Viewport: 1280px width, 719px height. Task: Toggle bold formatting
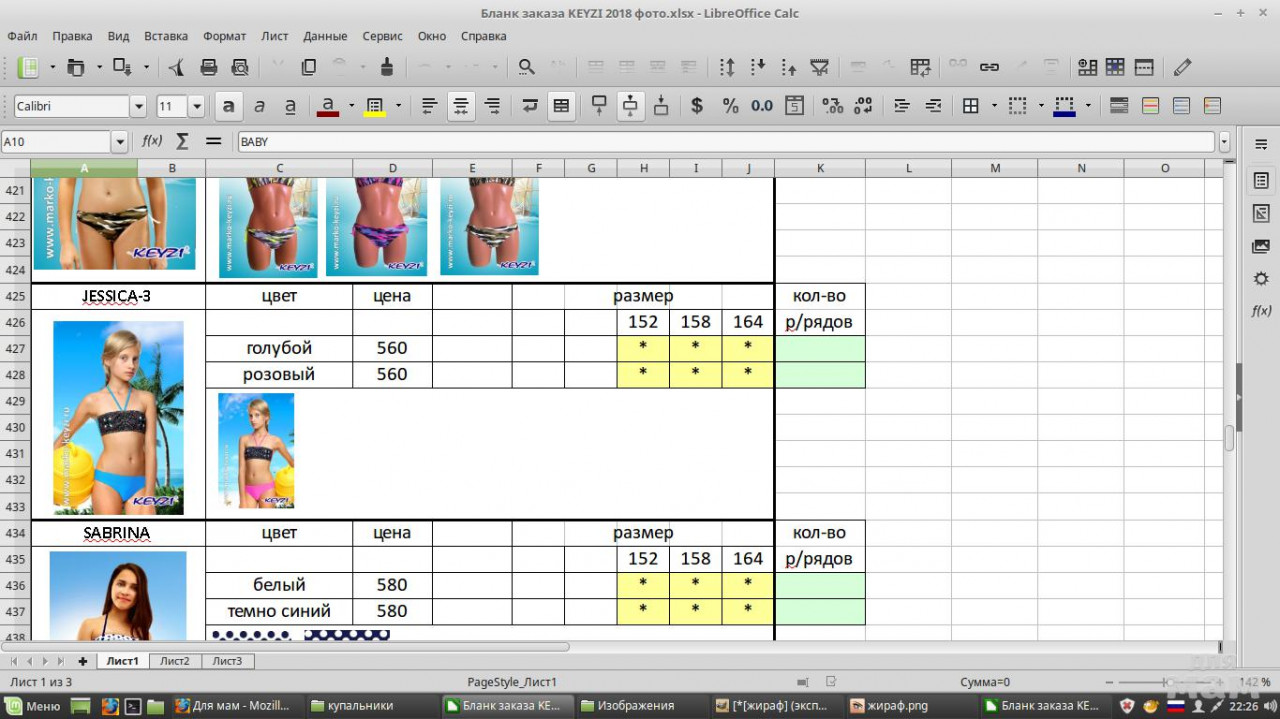(229, 106)
